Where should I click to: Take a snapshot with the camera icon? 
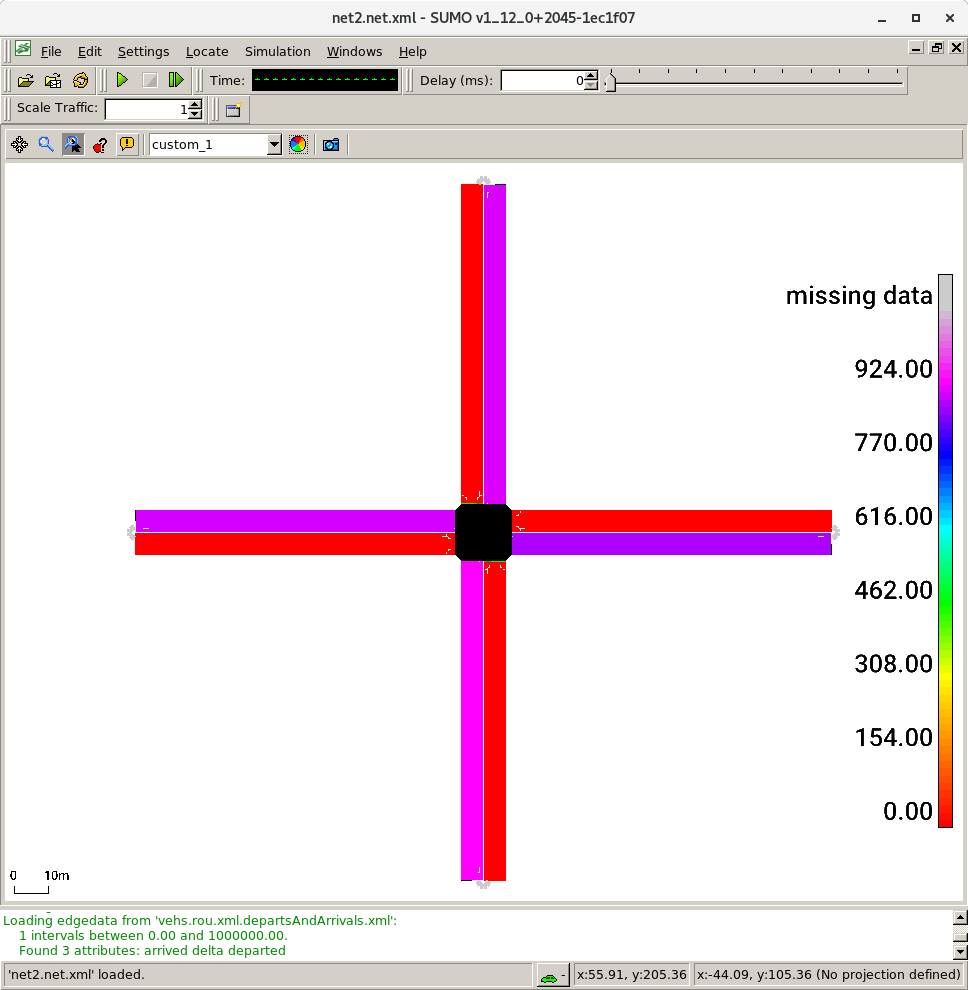pyautogui.click(x=330, y=144)
